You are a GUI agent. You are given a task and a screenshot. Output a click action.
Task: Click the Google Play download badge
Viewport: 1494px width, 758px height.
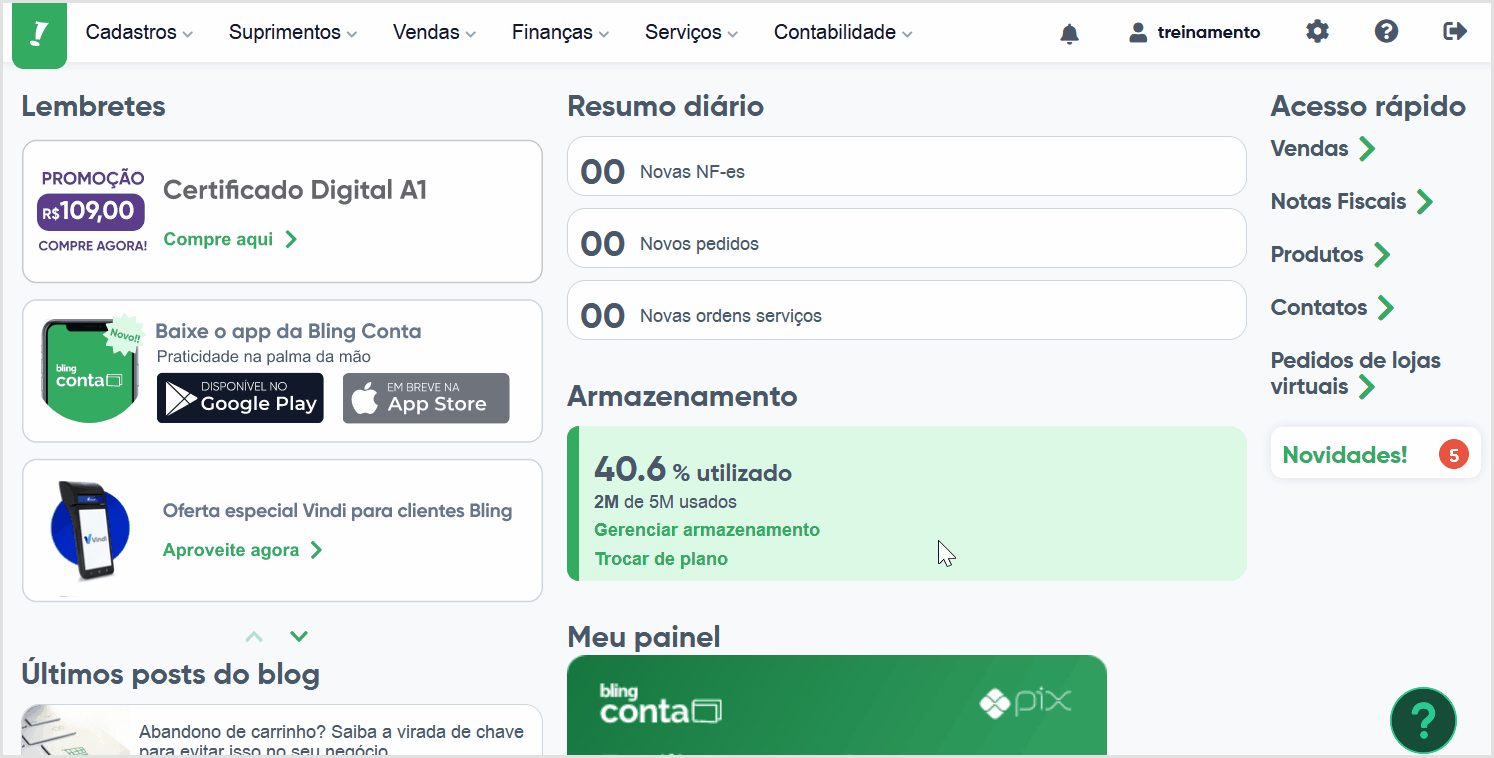[x=240, y=398]
